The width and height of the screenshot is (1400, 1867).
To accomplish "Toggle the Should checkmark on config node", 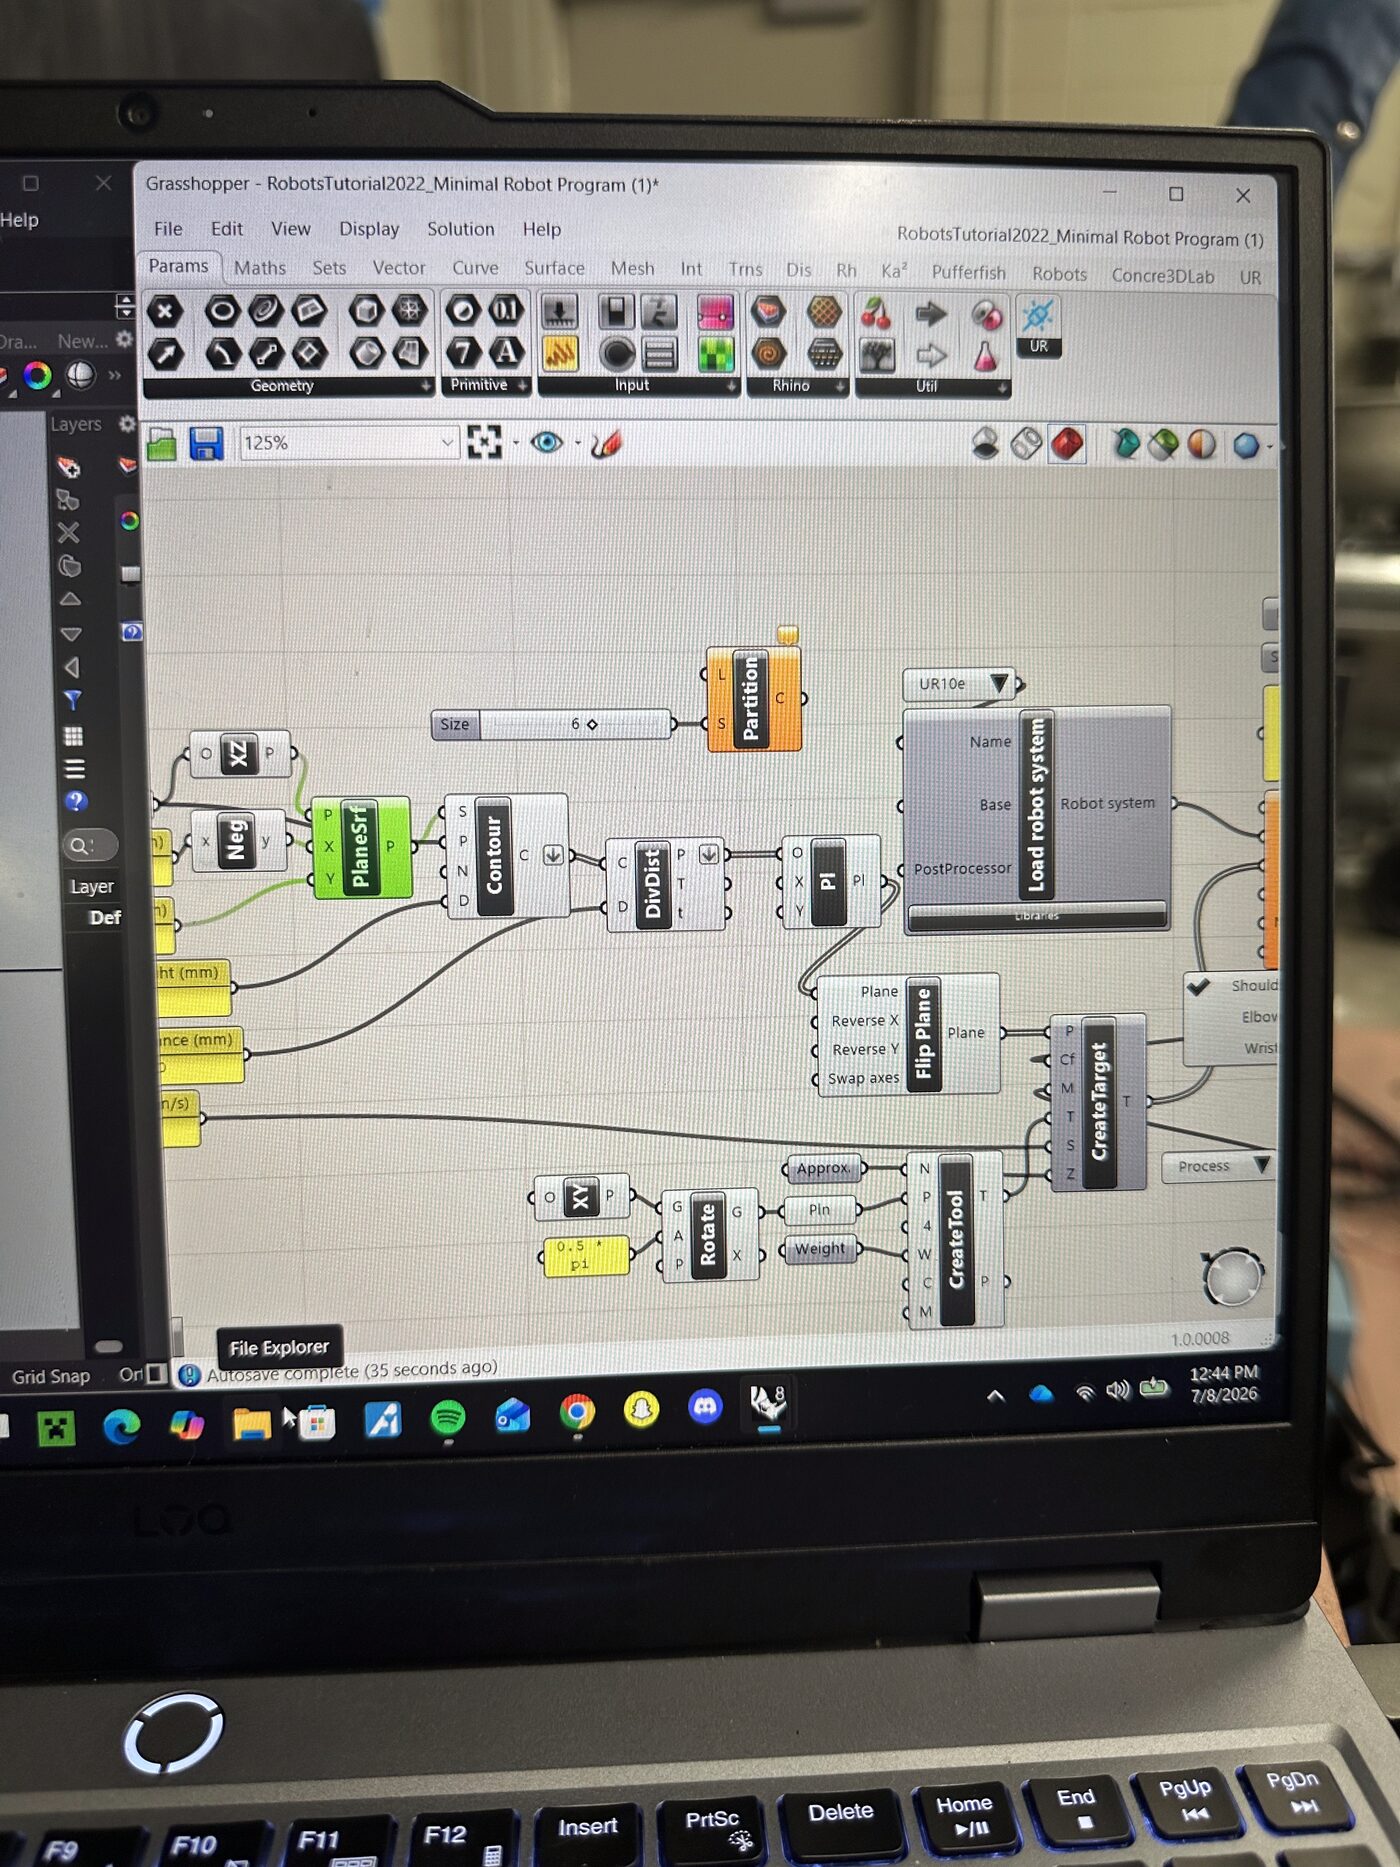I will coord(1199,986).
